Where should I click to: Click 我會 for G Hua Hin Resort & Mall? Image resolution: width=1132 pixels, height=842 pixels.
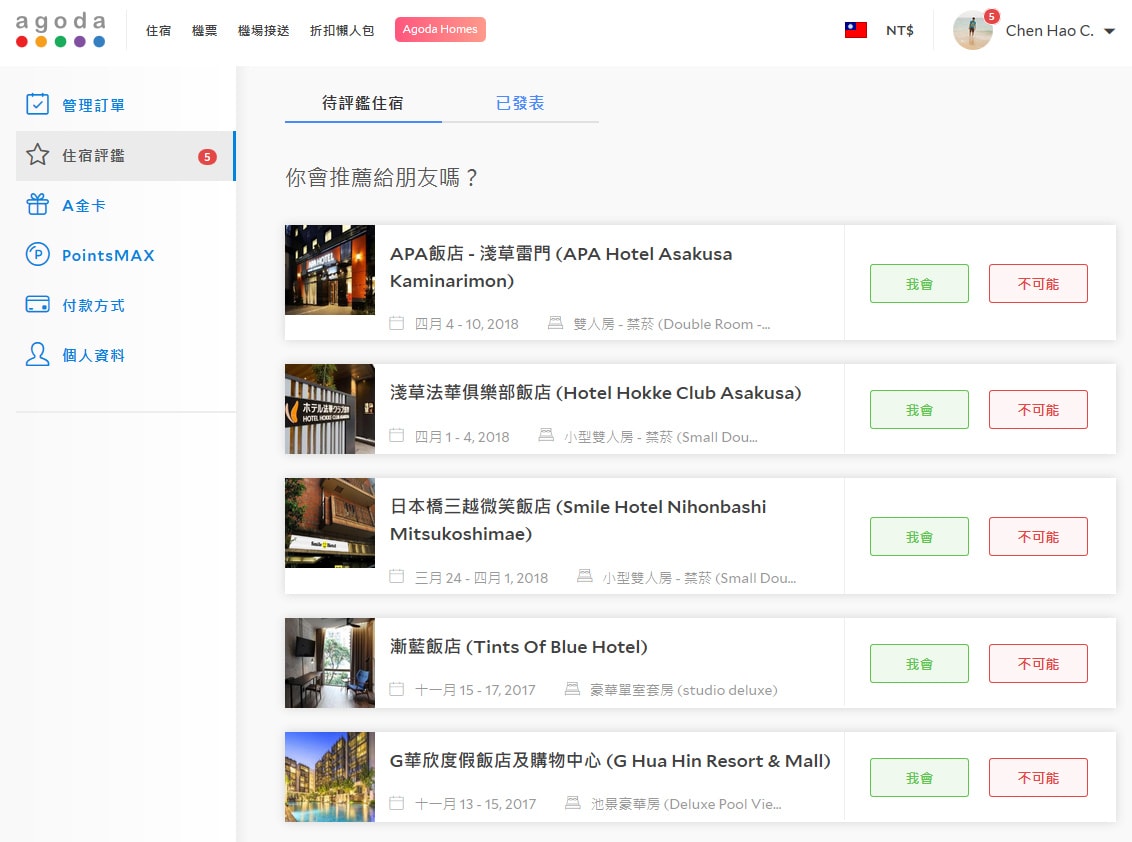click(x=919, y=778)
